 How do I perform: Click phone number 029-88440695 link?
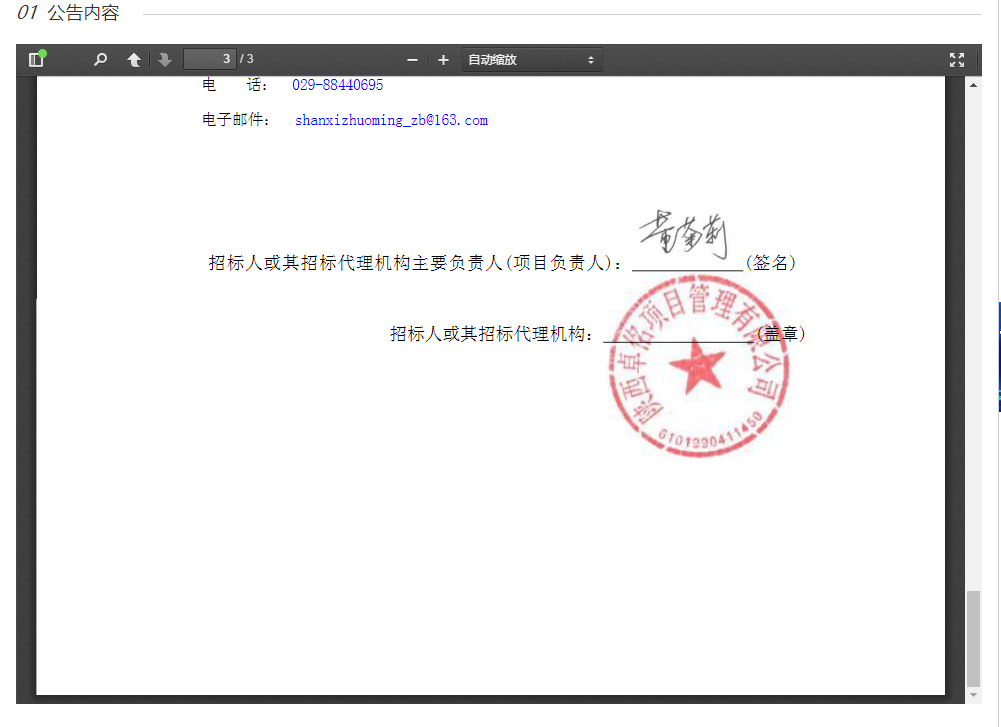coord(337,85)
